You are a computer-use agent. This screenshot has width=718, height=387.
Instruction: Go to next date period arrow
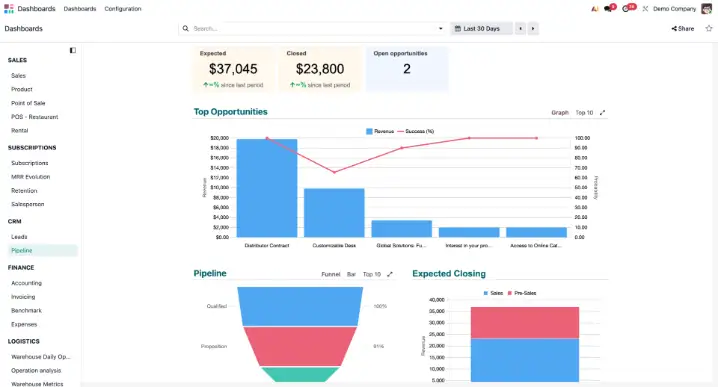pyautogui.click(x=533, y=28)
